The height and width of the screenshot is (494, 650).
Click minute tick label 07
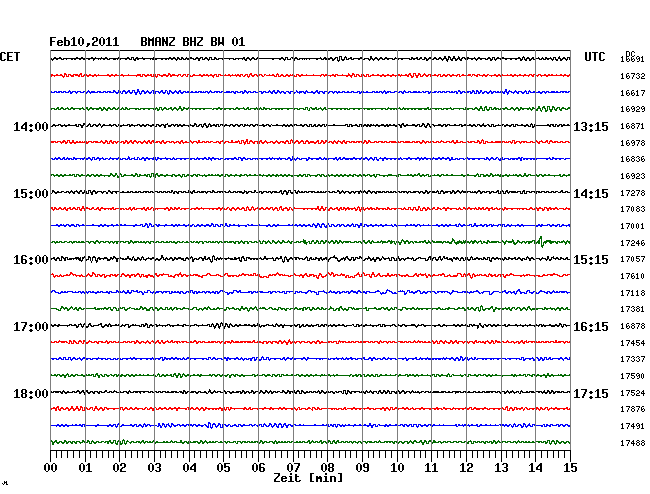(293, 468)
